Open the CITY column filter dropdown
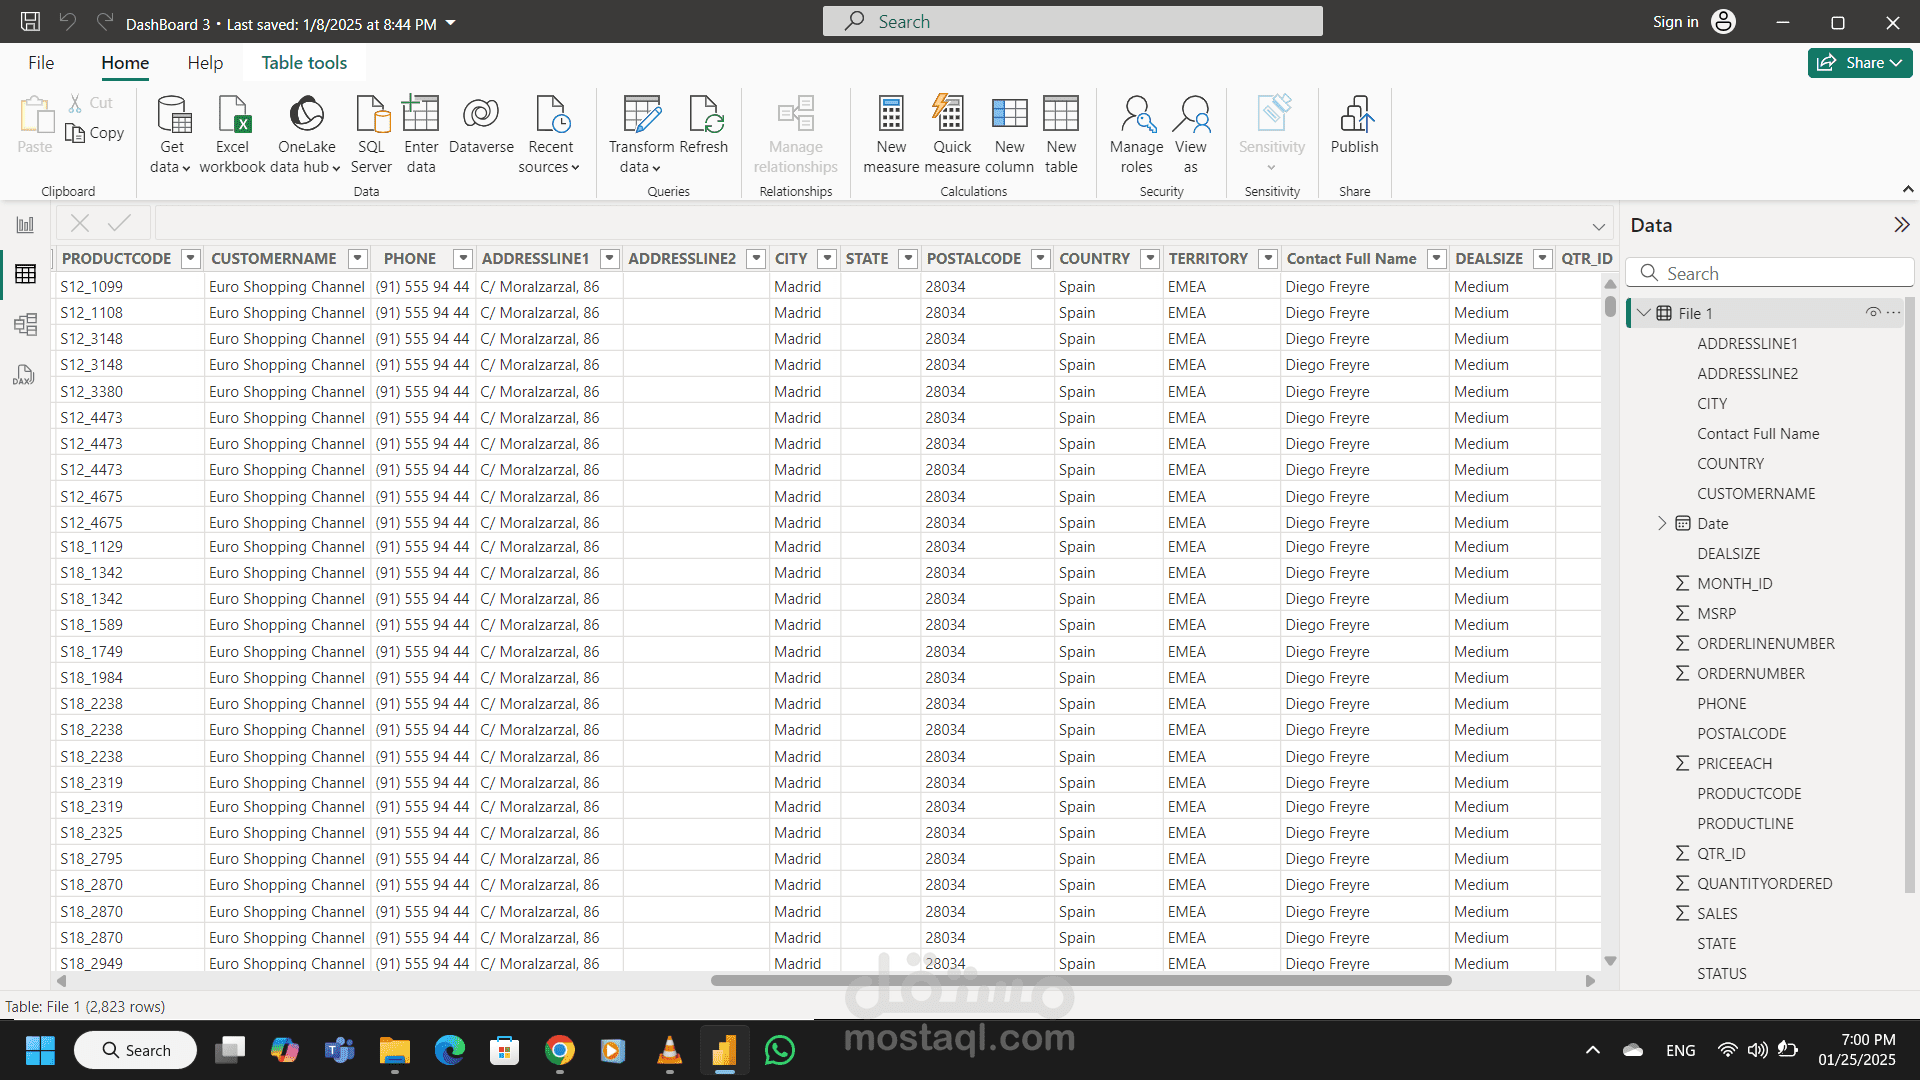 pyautogui.click(x=827, y=259)
